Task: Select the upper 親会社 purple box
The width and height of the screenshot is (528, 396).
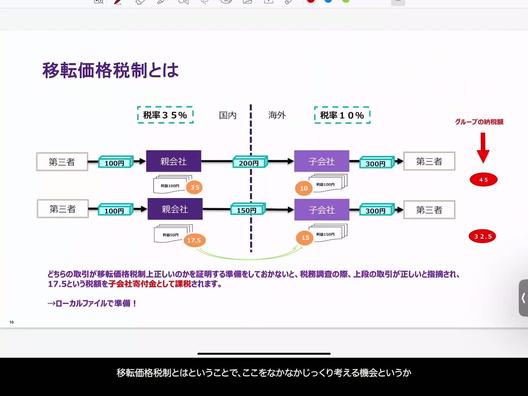Action: [174, 161]
